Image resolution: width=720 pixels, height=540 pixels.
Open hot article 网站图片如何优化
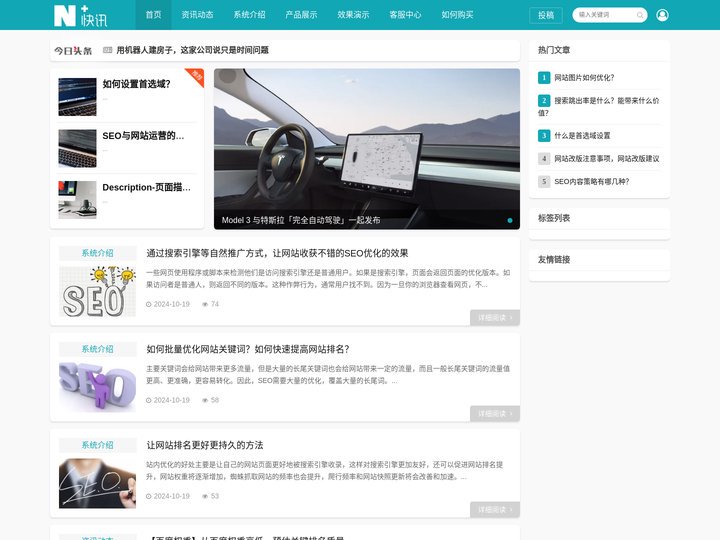(584, 78)
